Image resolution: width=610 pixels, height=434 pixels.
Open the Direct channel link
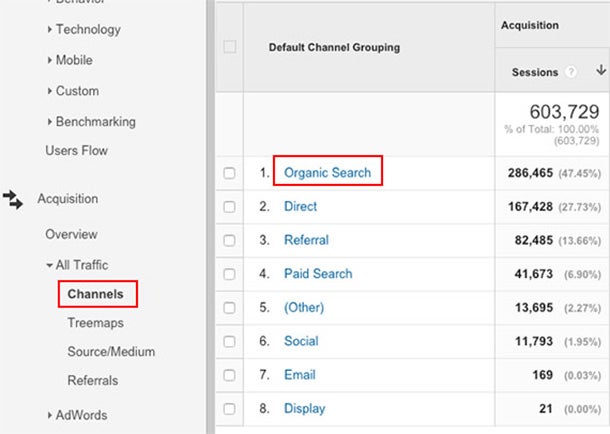[301, 206]
